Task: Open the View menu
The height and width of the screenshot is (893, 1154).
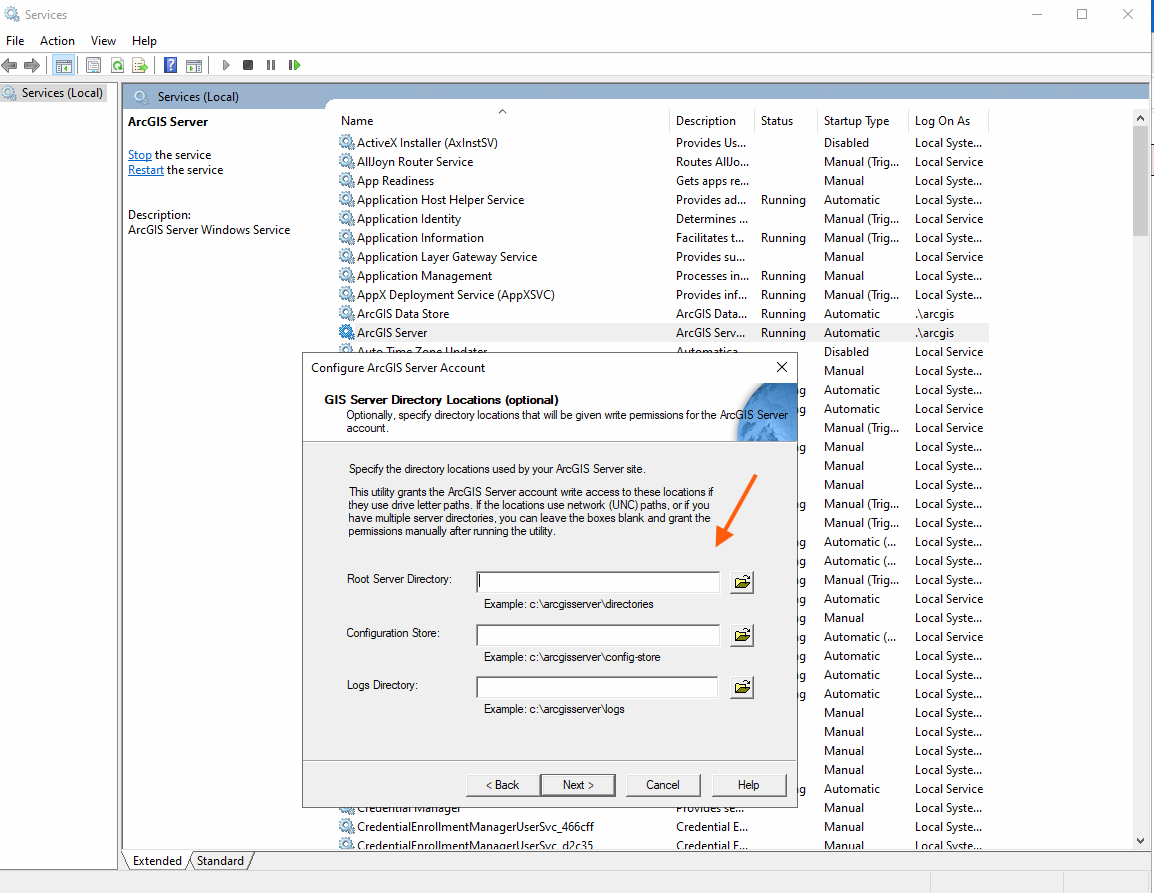Action: click(103, 41)
